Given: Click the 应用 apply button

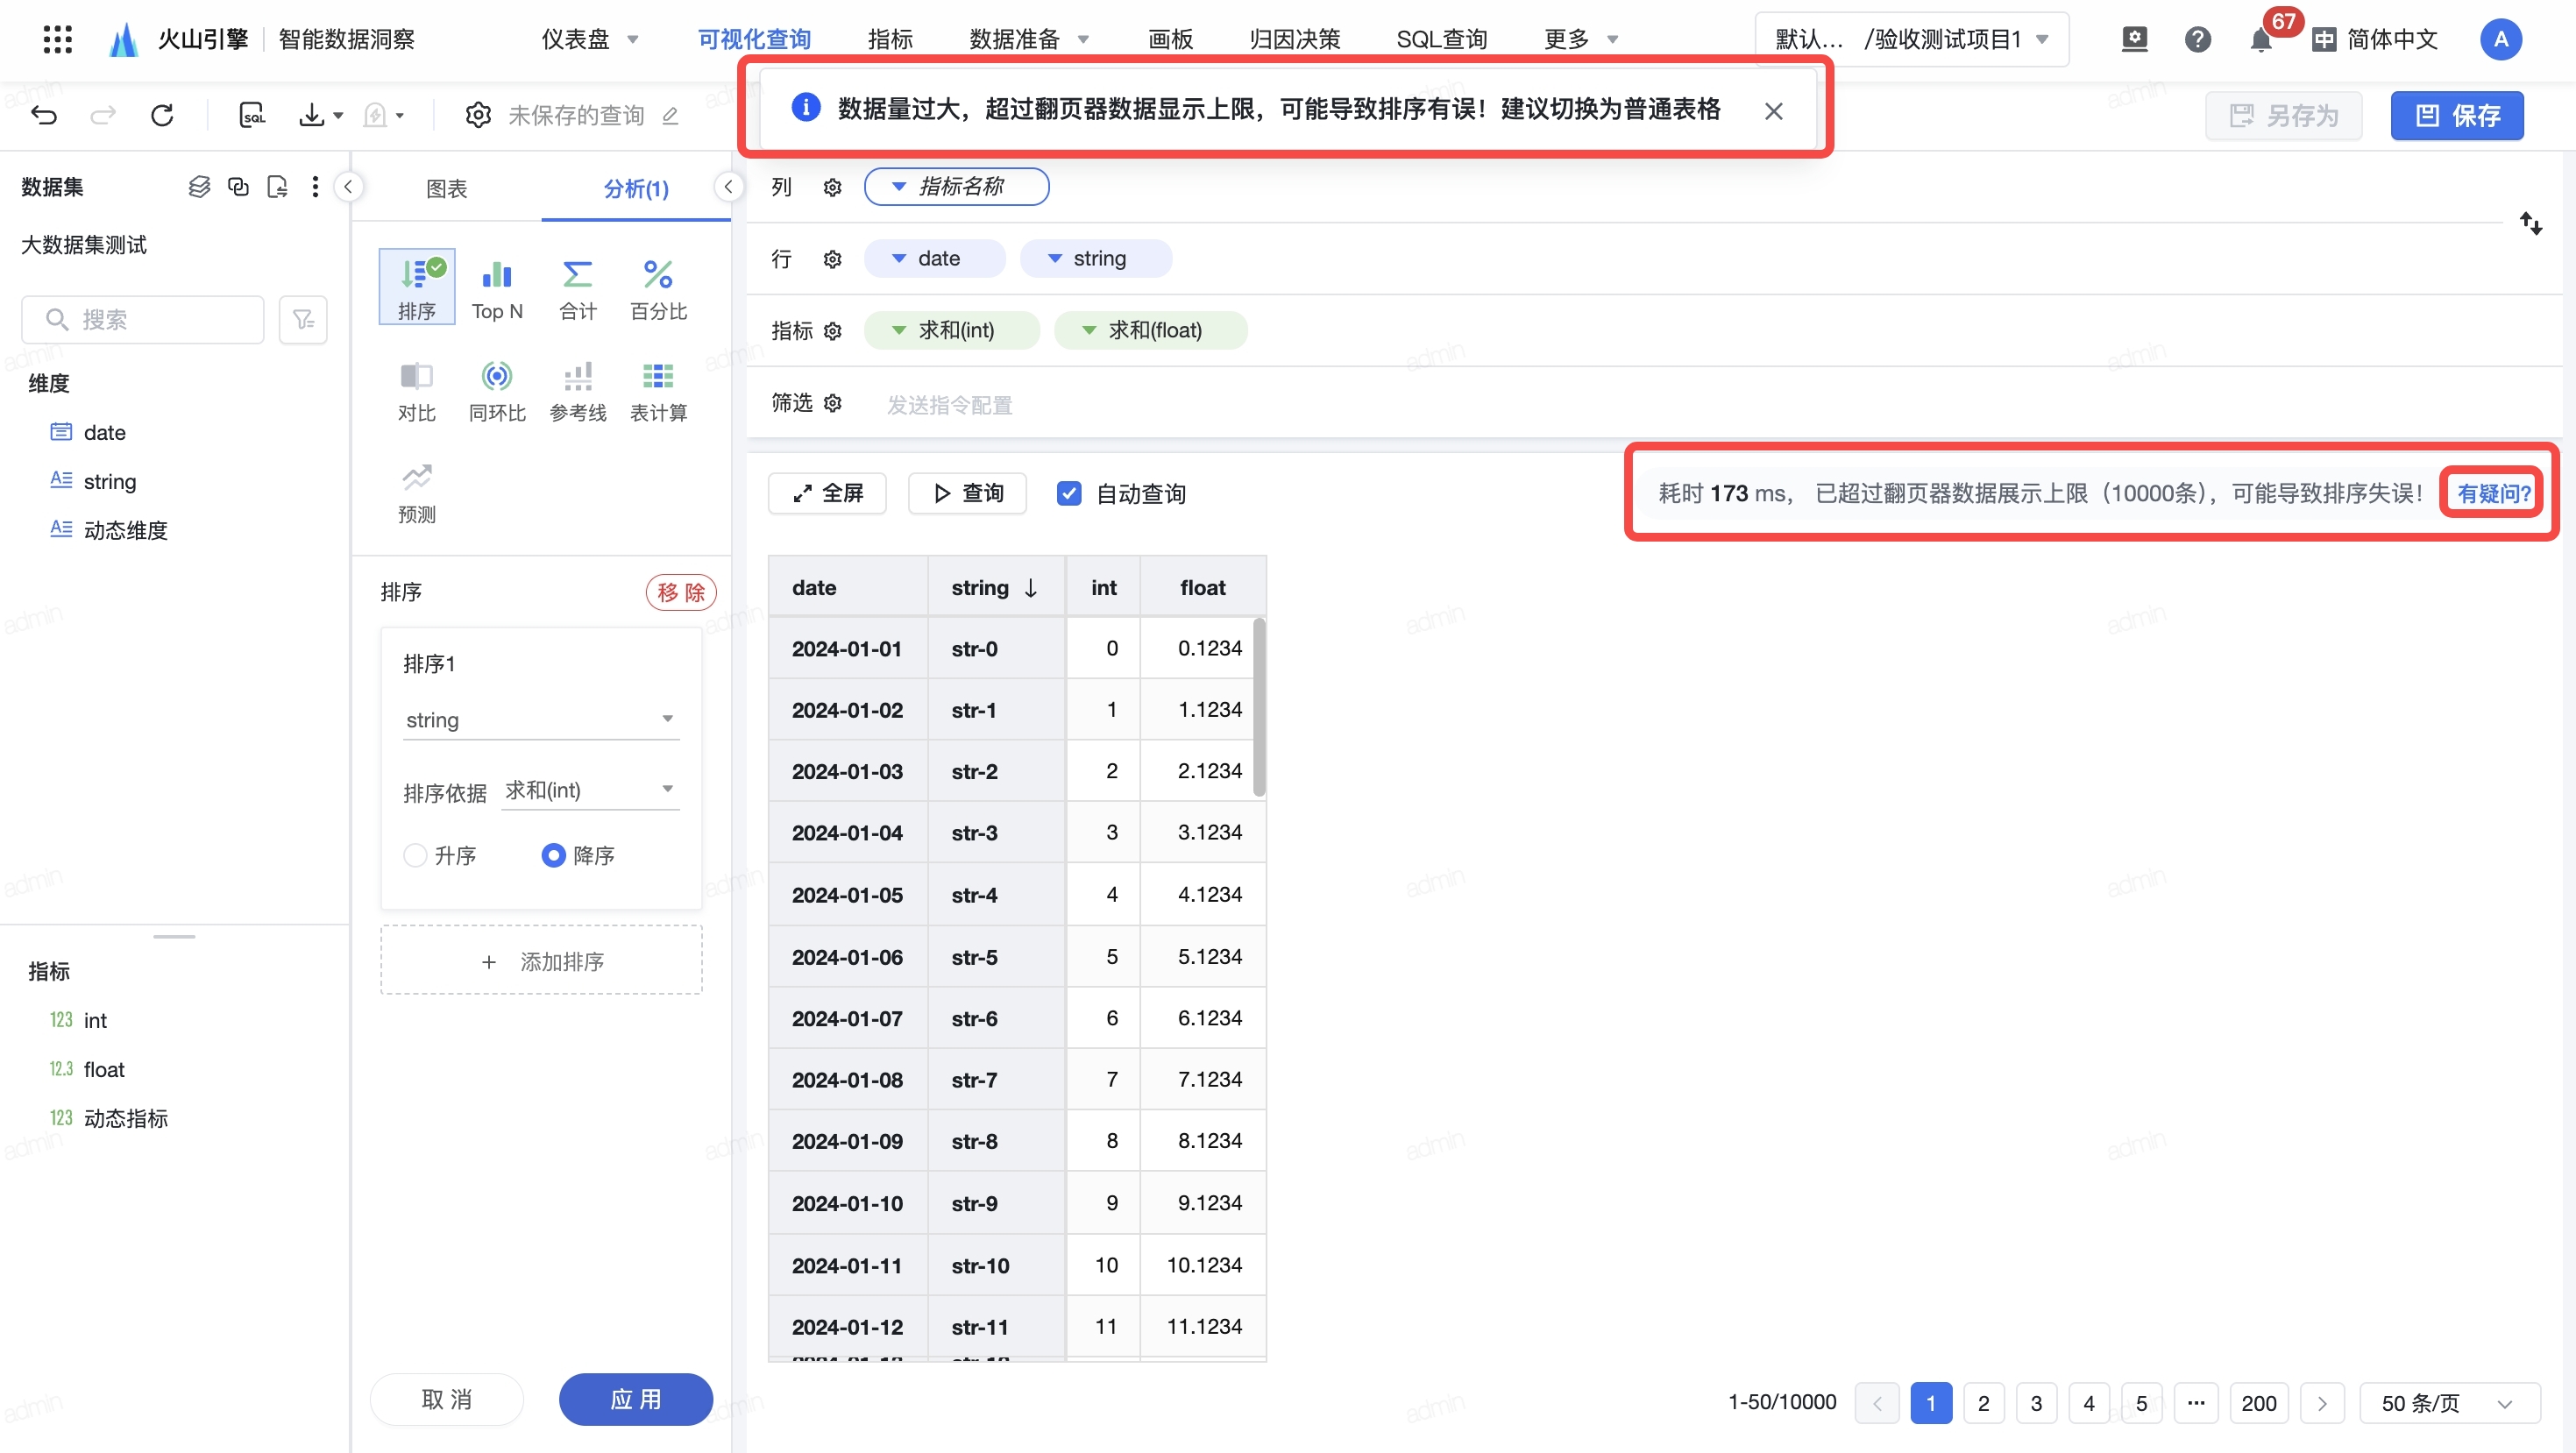Looking at the screenshot, I should pyautogui.click(x=635, y=1398).
